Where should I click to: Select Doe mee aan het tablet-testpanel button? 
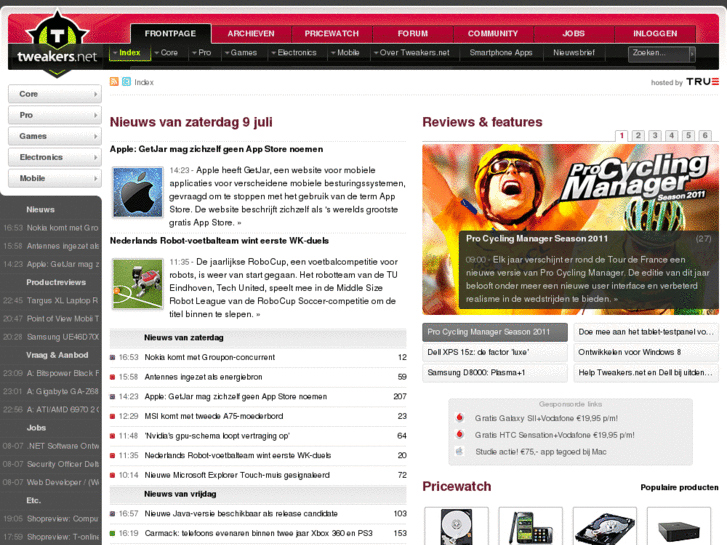tap(646, 332)
